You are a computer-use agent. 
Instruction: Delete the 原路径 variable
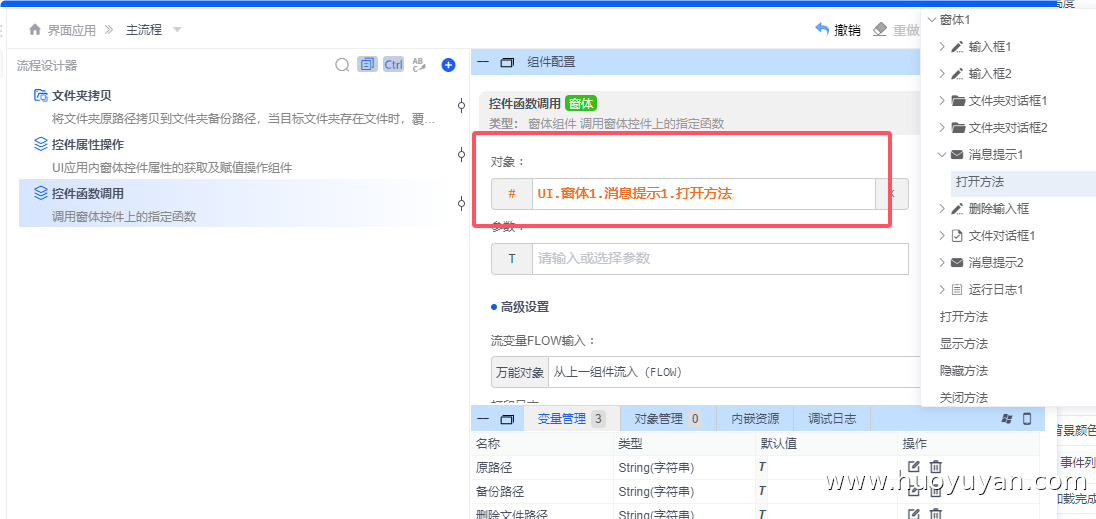(x=936, y=467)
